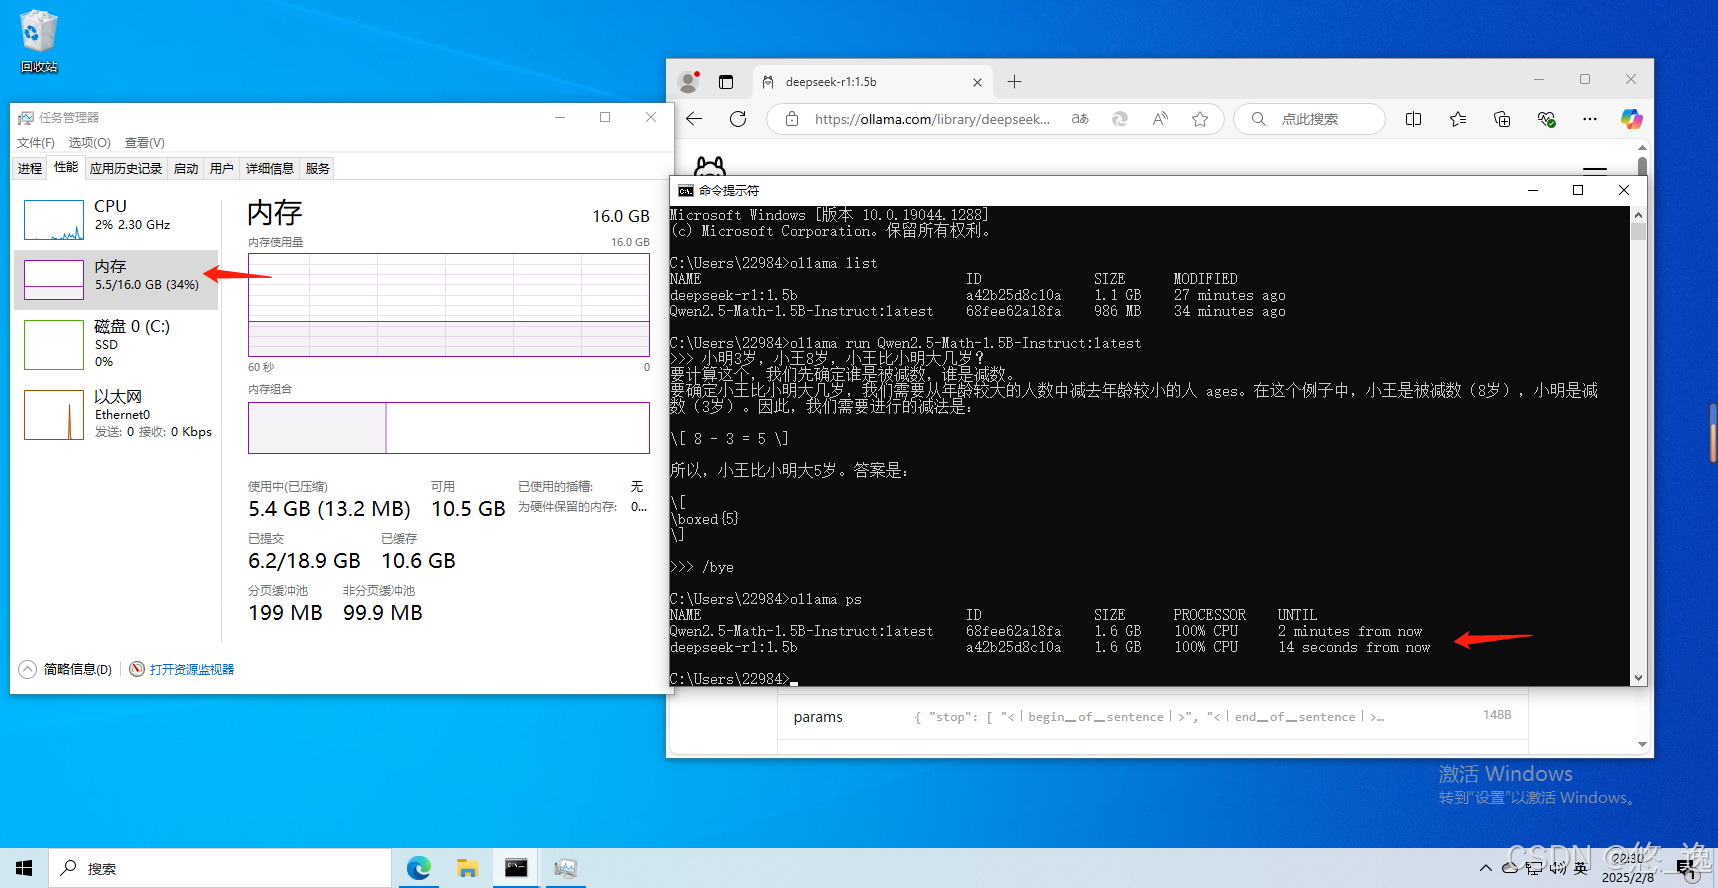Viewport: 1718px width, 888px height.
Task: Click the Edge page scrollbar down arrow
Action: pos(1642,744)
